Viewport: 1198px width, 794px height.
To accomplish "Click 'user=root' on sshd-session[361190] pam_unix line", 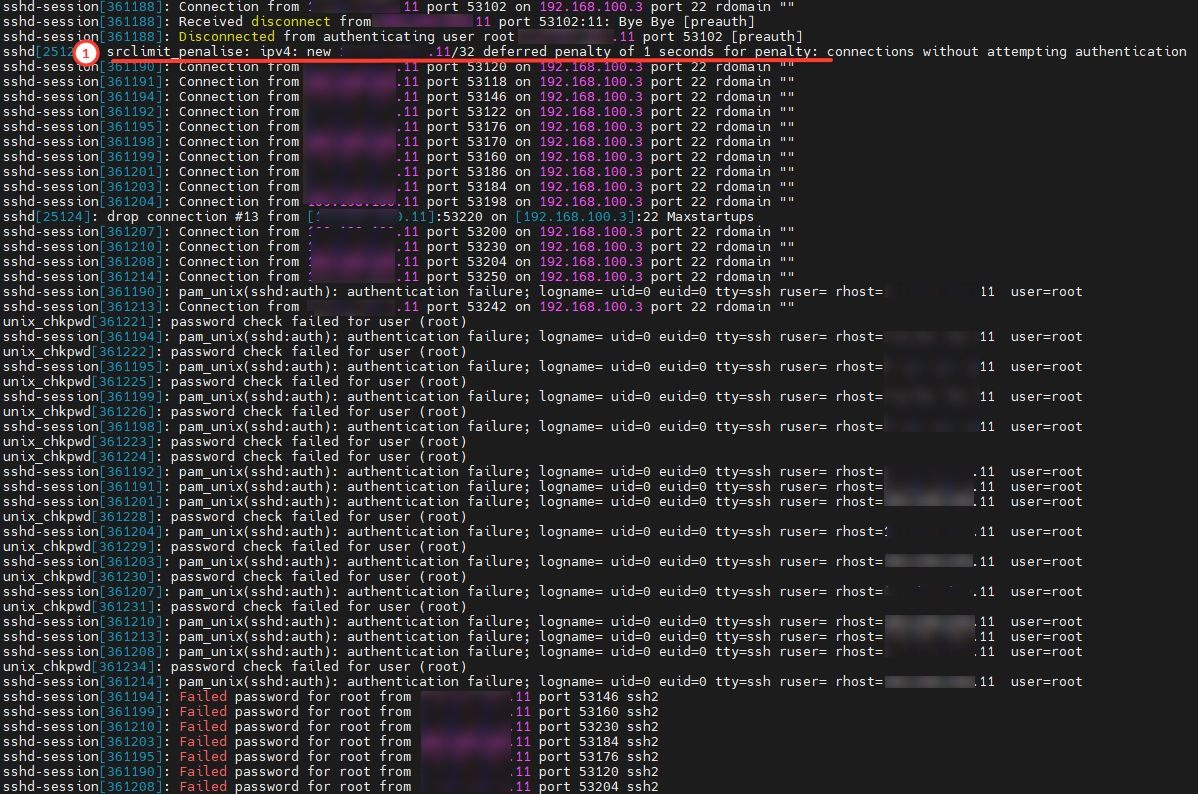I will click(x=1046, y=292).
